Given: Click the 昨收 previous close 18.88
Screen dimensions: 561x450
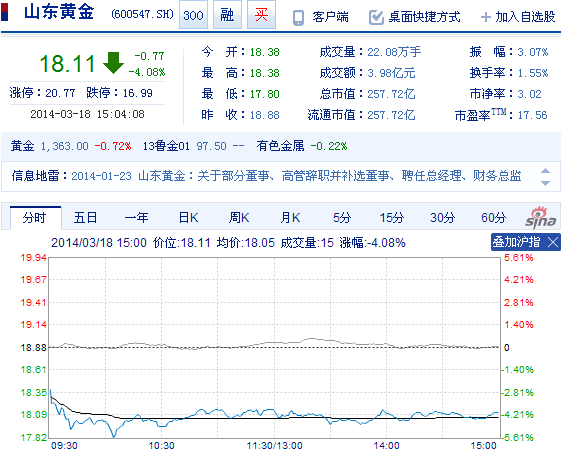Looking at the screenshot, I should (264, 115).
